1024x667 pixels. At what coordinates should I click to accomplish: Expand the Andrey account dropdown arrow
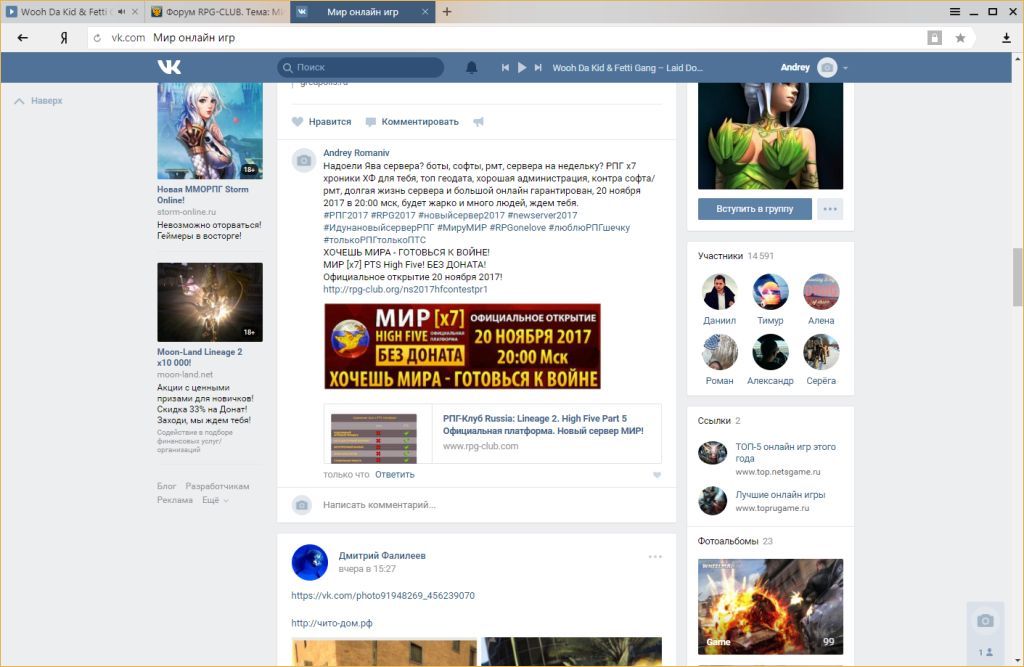[845, 68]
